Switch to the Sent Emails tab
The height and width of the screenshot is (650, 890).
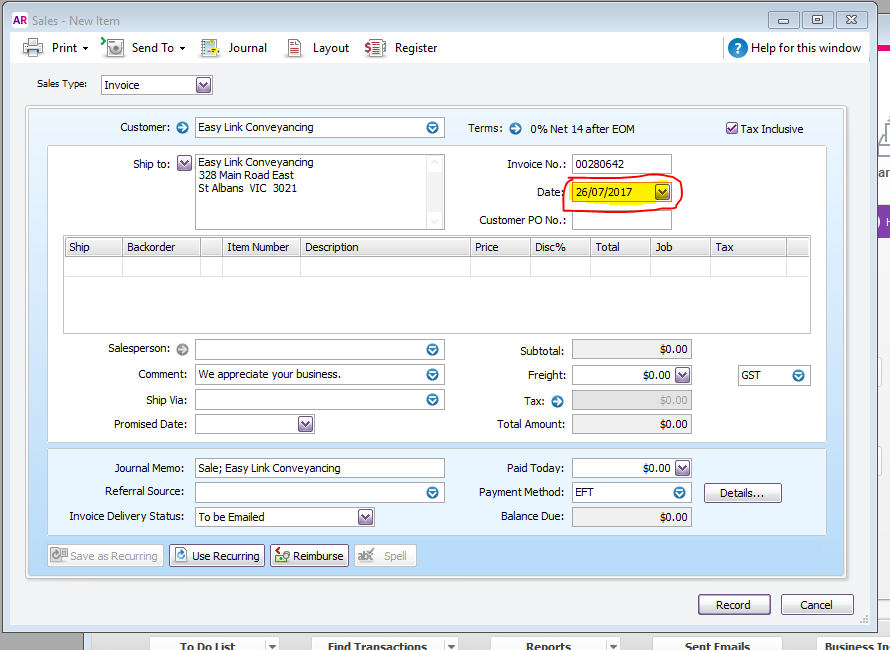coord(717,645)
